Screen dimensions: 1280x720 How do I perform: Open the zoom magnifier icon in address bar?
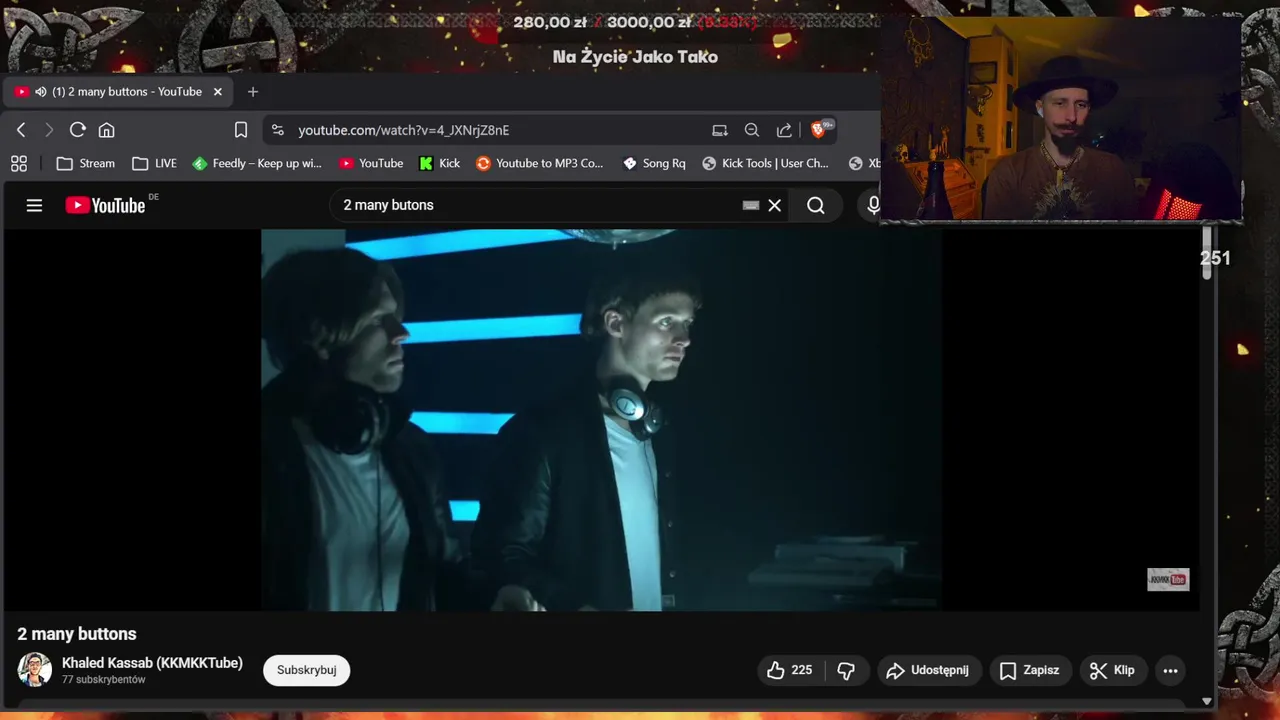tap(752, 130)
